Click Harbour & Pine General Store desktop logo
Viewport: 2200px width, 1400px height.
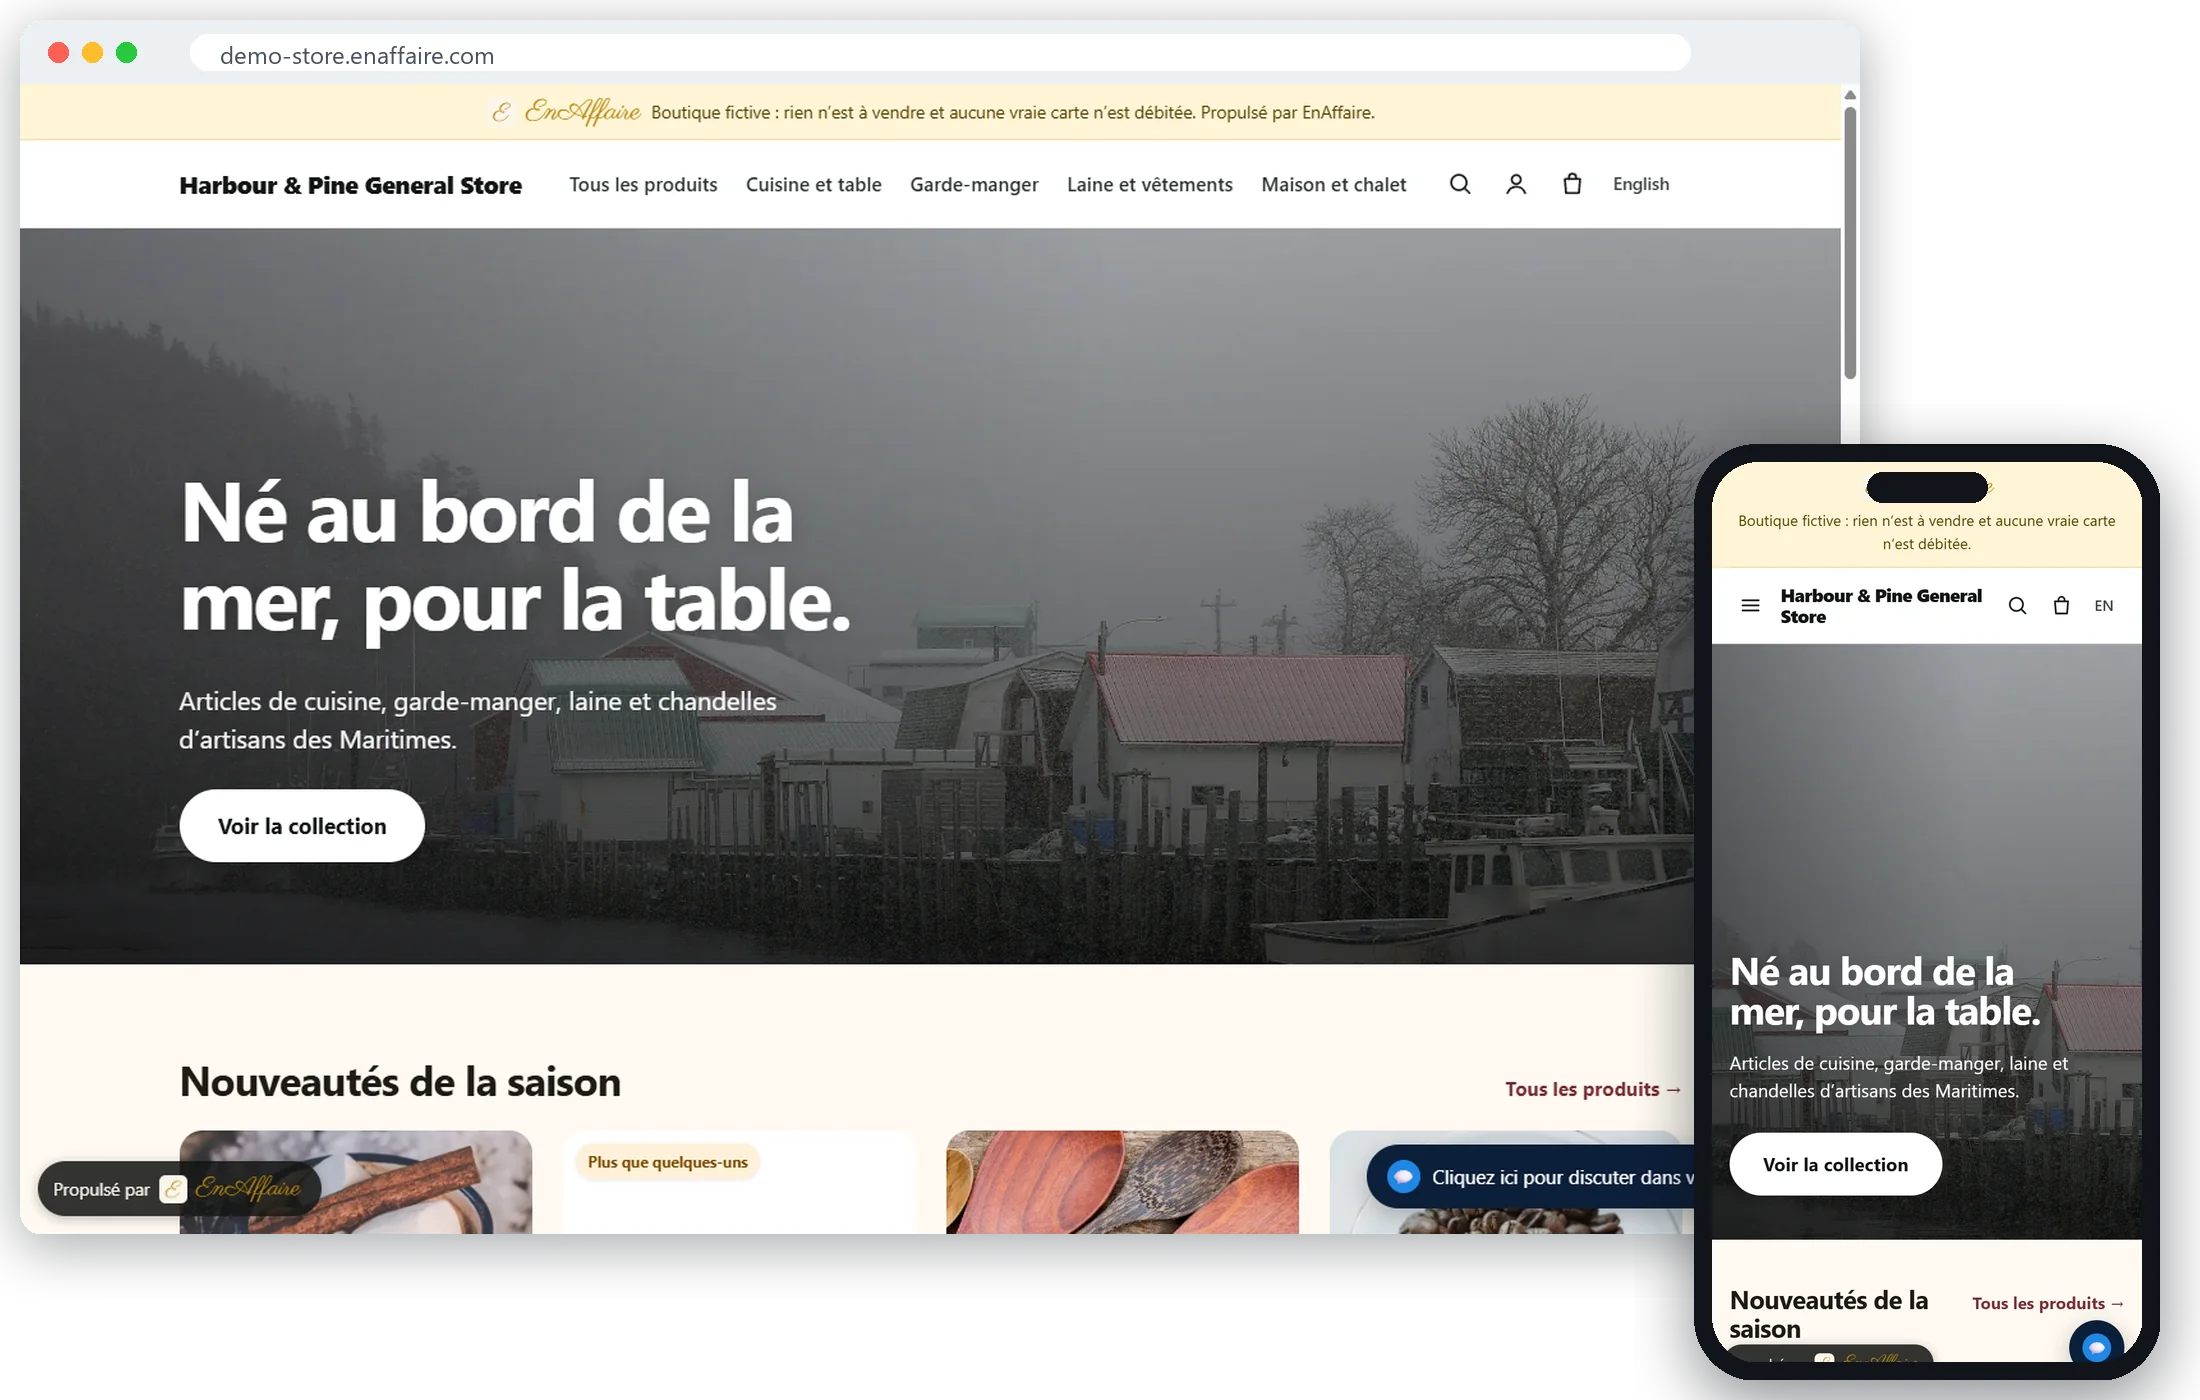(x=350, y=185)
